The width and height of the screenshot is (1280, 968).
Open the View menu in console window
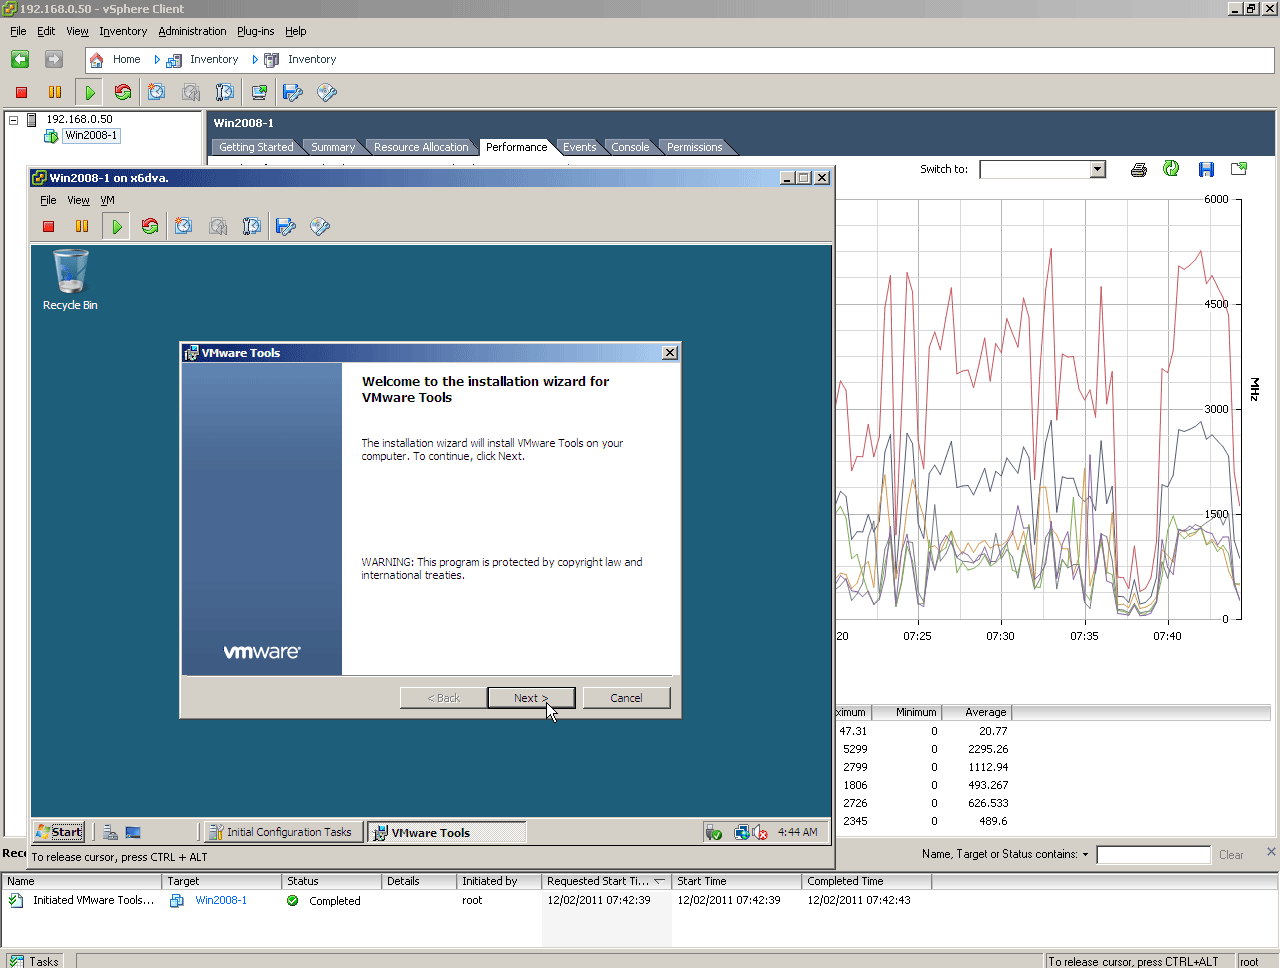(x=78, y=200)
